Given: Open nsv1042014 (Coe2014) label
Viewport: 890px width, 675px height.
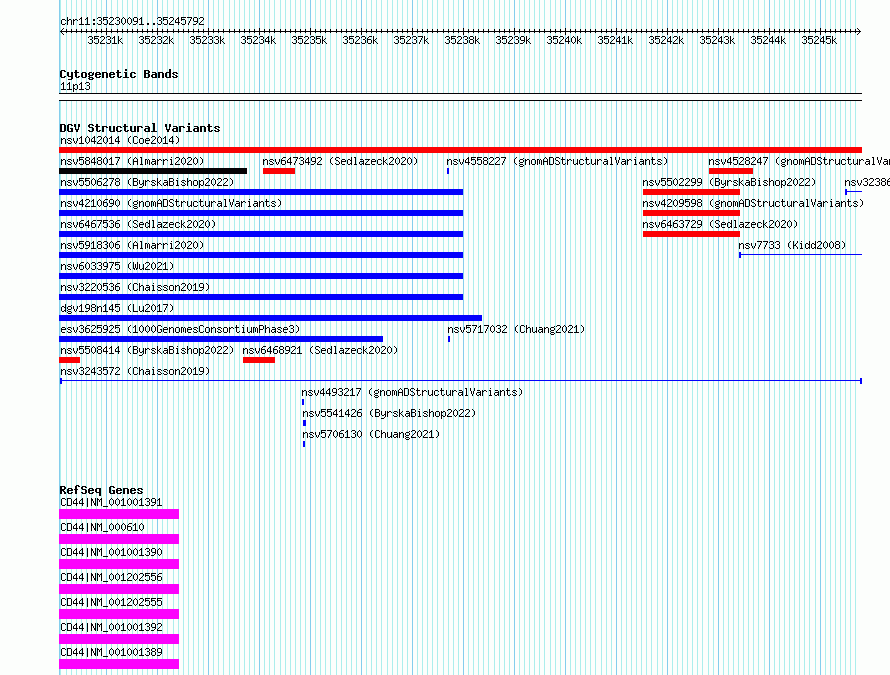Looking at the screenshot, I should coord(120,140).
